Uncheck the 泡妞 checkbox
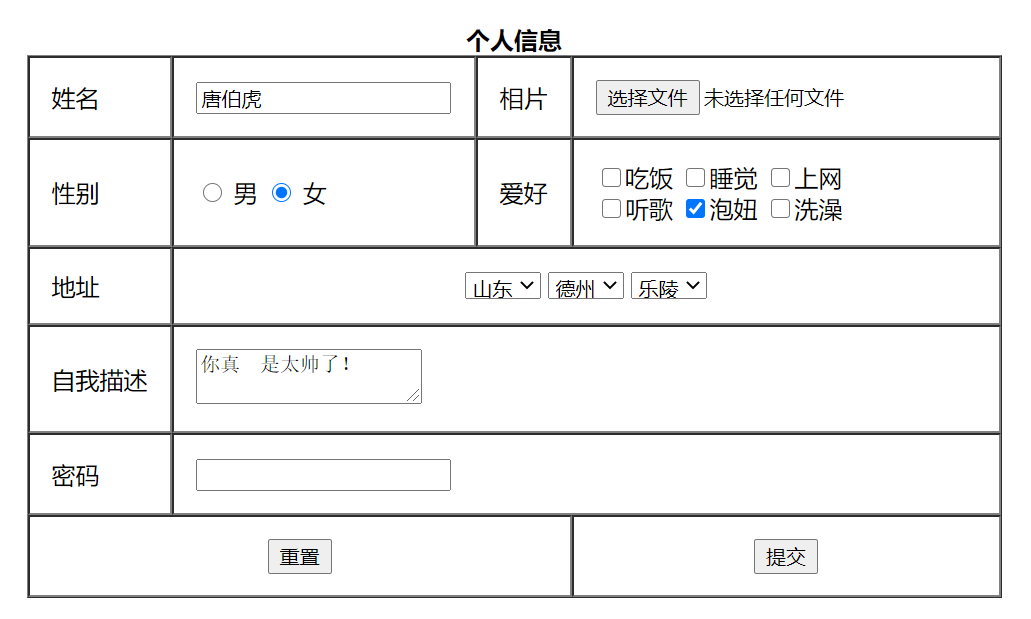The image size is (1031, 619). 695,209
